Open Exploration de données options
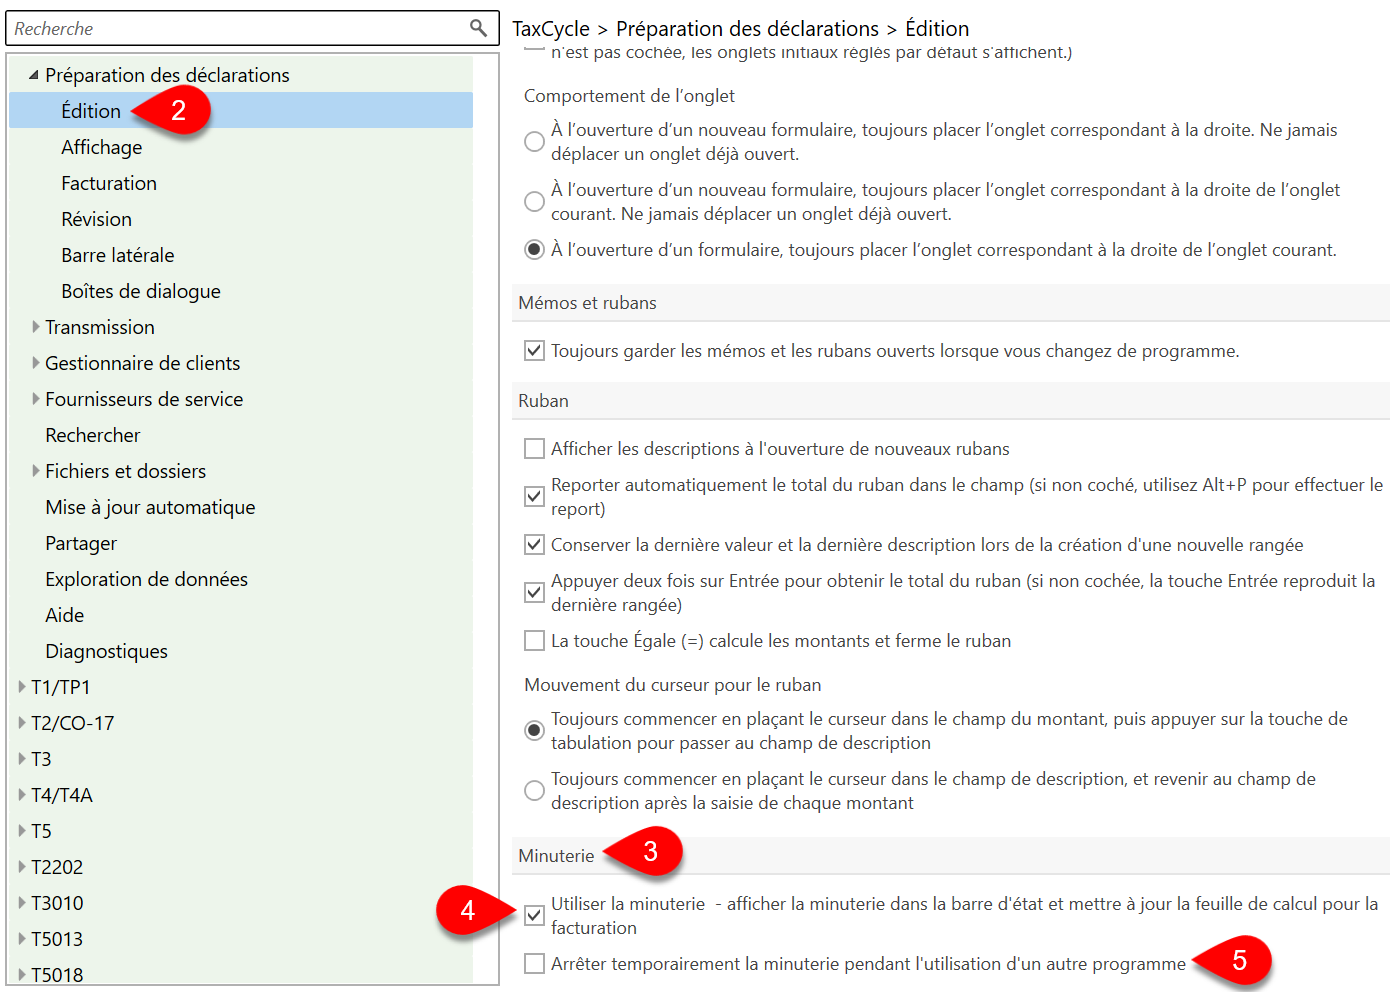Viewport: 1390px width, 992px height. 146,579
